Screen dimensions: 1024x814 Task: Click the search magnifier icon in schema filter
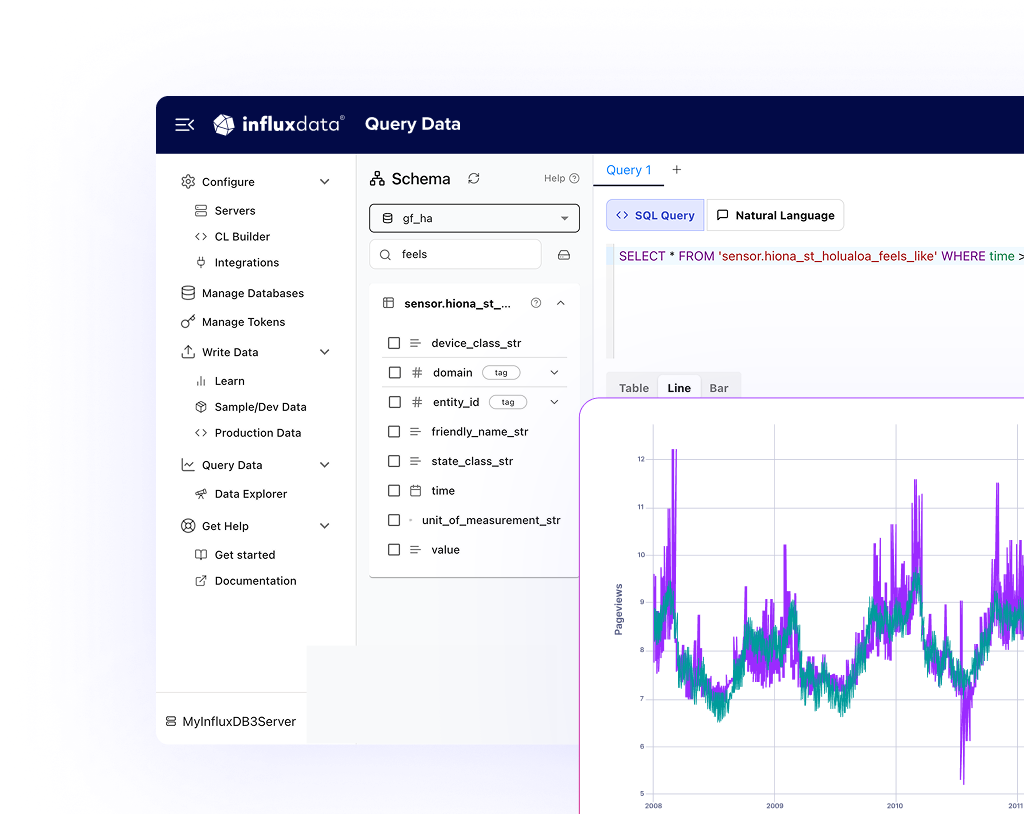(385, 255)
